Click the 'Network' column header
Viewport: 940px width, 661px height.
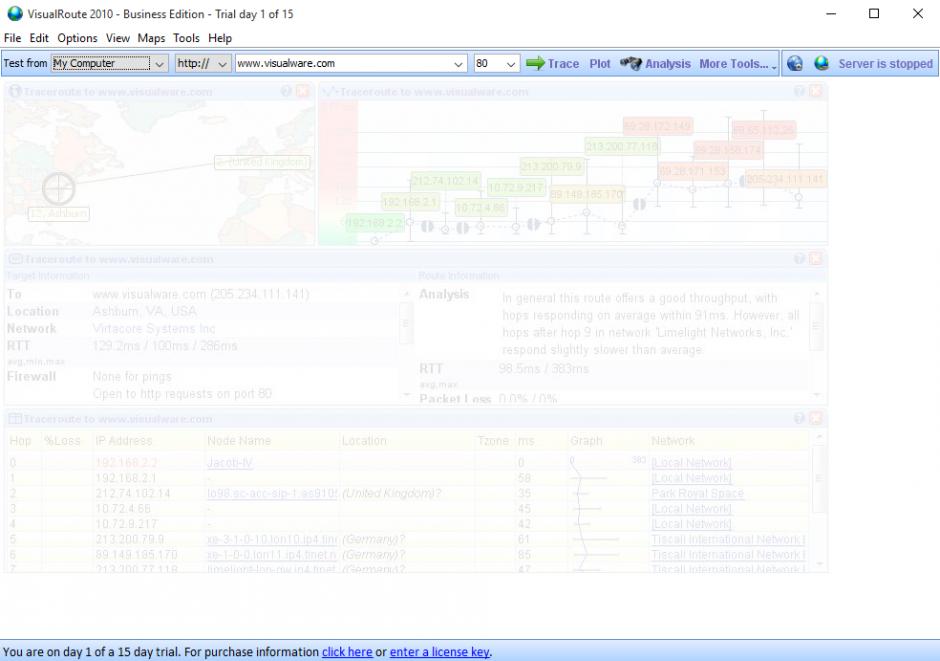click(673, 440)
